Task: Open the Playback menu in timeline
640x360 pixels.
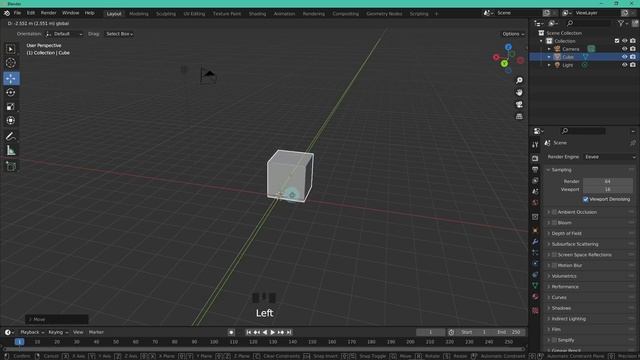Action: point(32,333)
